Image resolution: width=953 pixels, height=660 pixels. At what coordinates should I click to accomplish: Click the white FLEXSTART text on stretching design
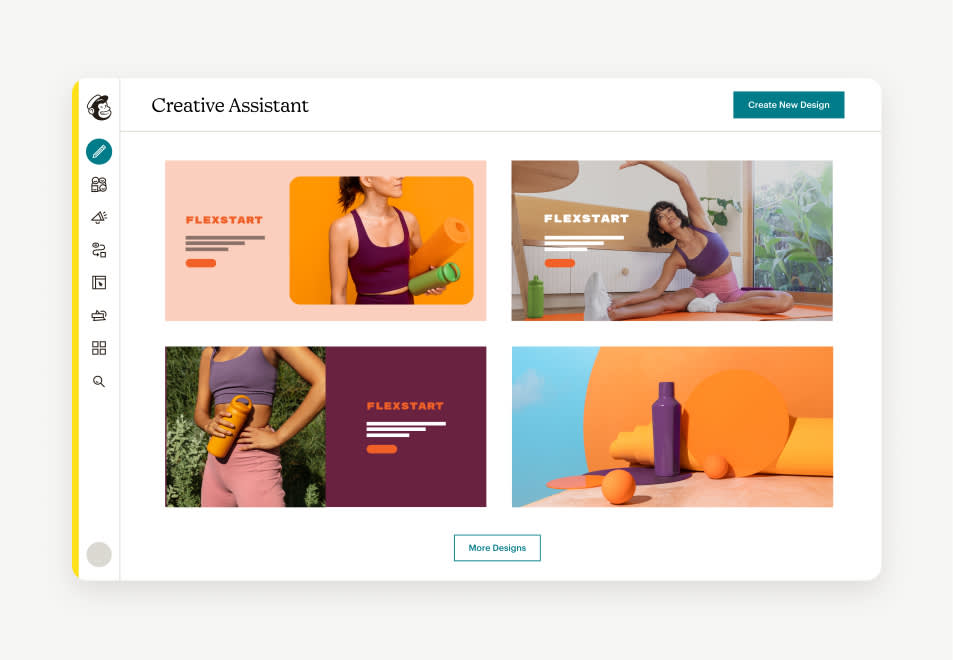(x=587, y=219)
